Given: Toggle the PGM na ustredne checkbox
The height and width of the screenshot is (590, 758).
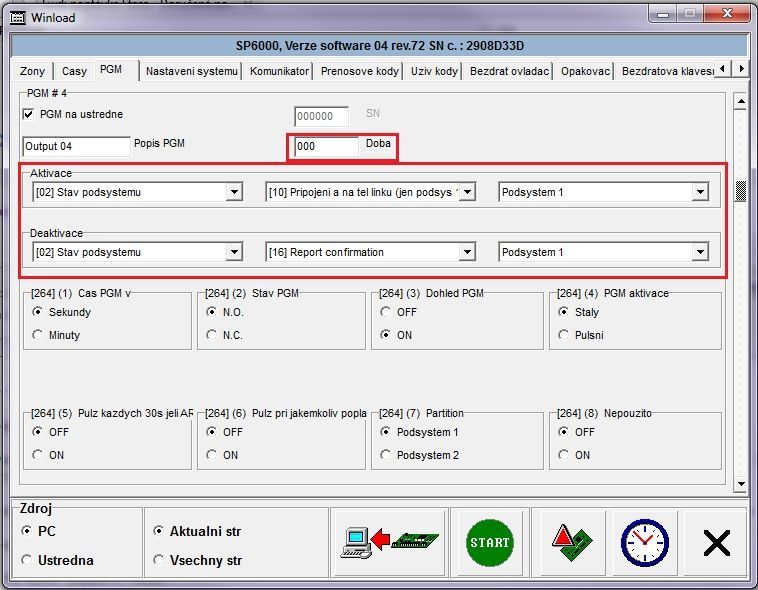Looking at the screenshot, I should [29, 114].
